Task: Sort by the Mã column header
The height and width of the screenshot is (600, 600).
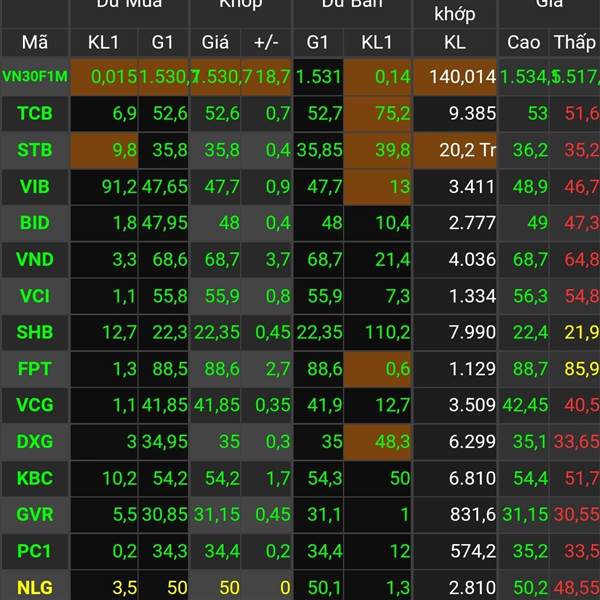Action: [35, 42]
